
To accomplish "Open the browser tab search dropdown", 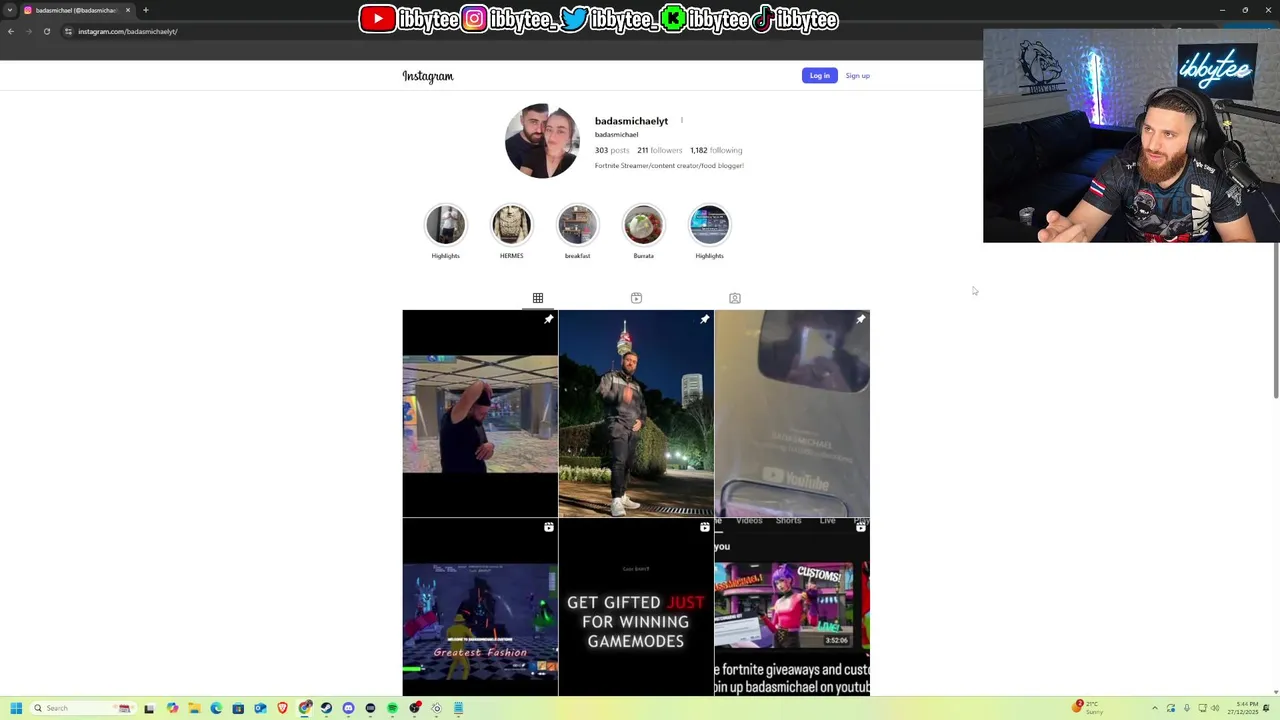I will tap(10, 10).
